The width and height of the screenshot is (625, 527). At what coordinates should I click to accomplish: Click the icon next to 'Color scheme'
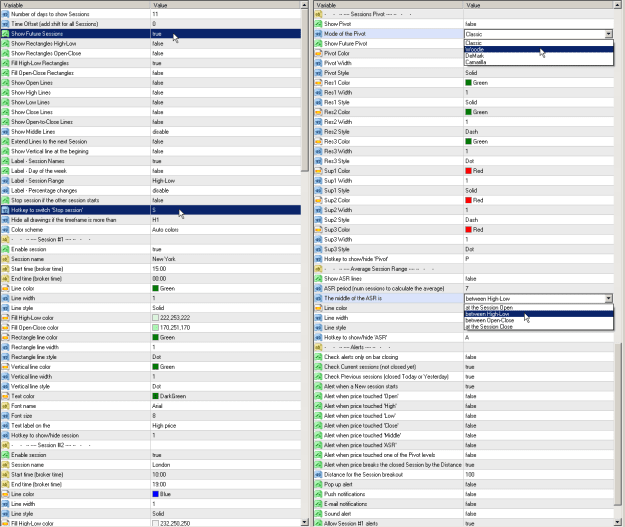click(x=5, y=230)
